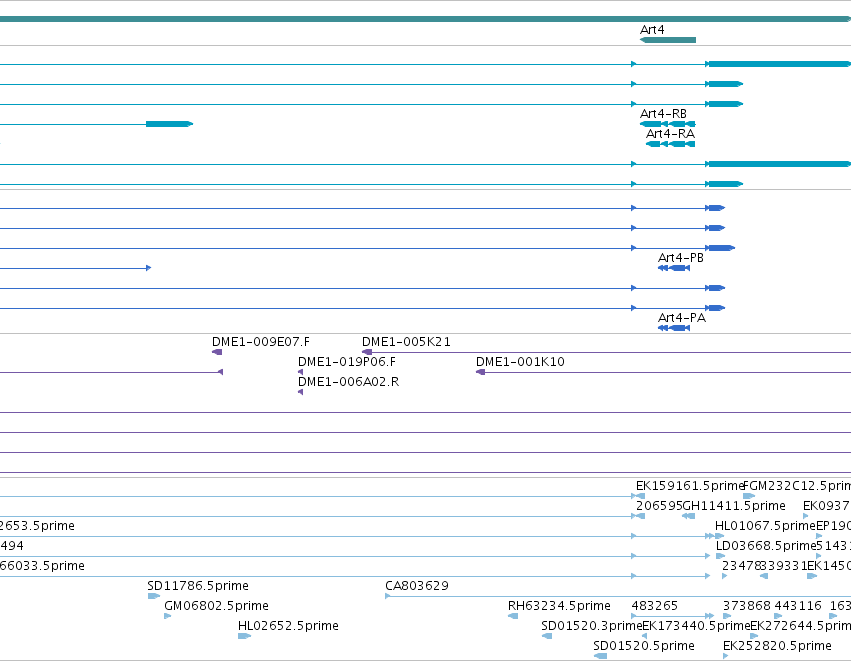Click the Art4 gene label
Viewport: 851px width, 661px height.
pyautogui.click(x=652, y=30)
